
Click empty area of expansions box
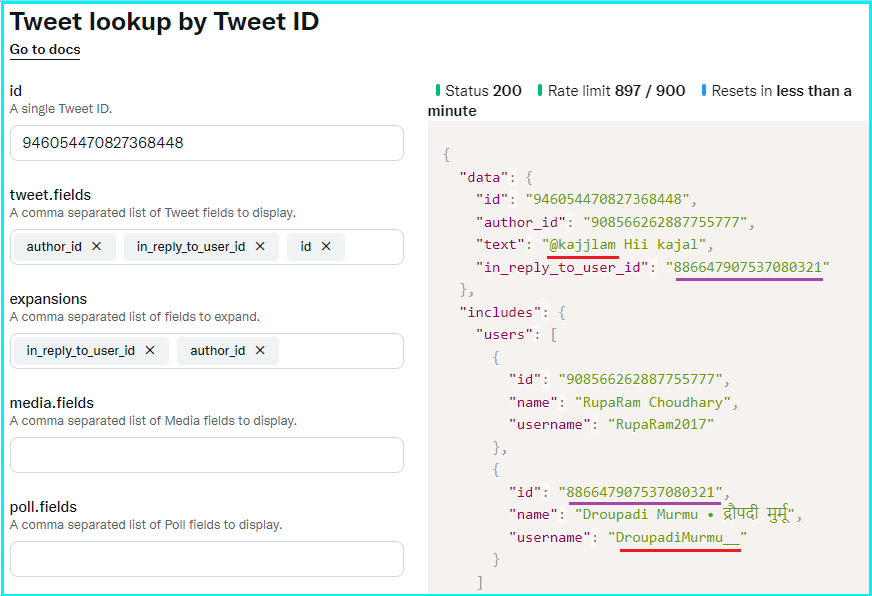coord(340,351)
